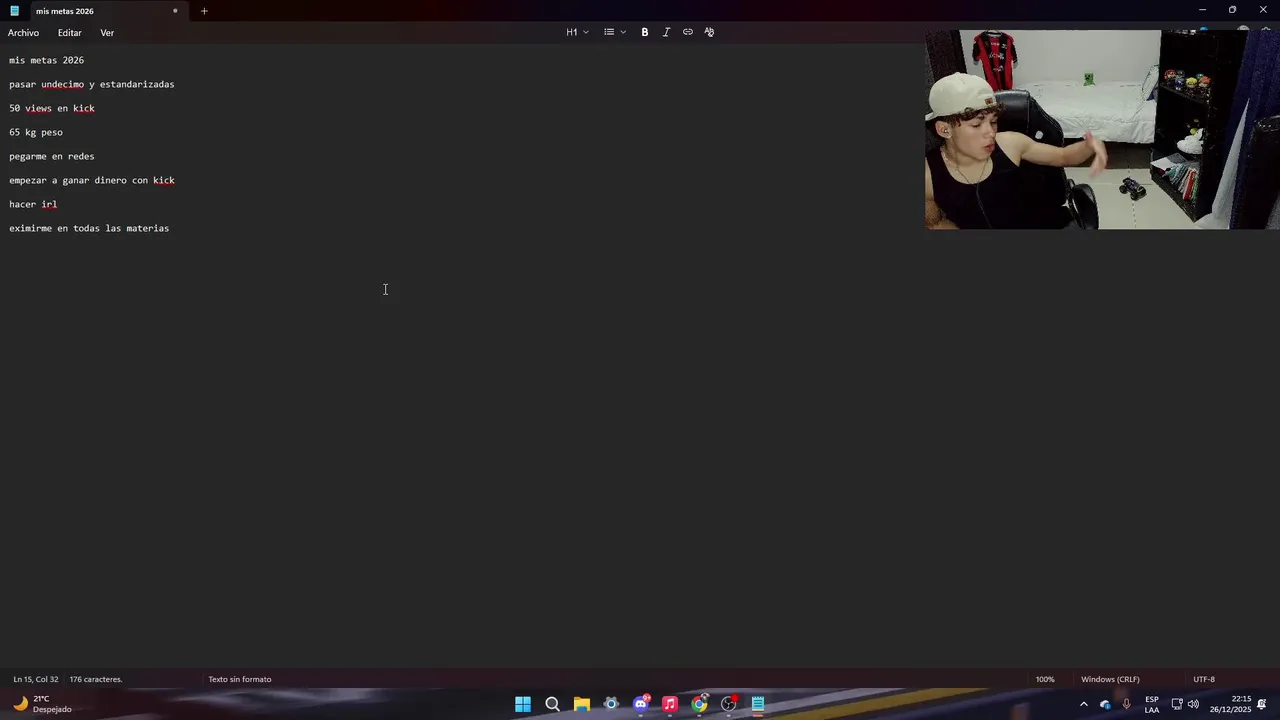This screenshot has width=1280, height=720.
Task: Click the Notepad icon in the taskbar
Action: point(758,704)
